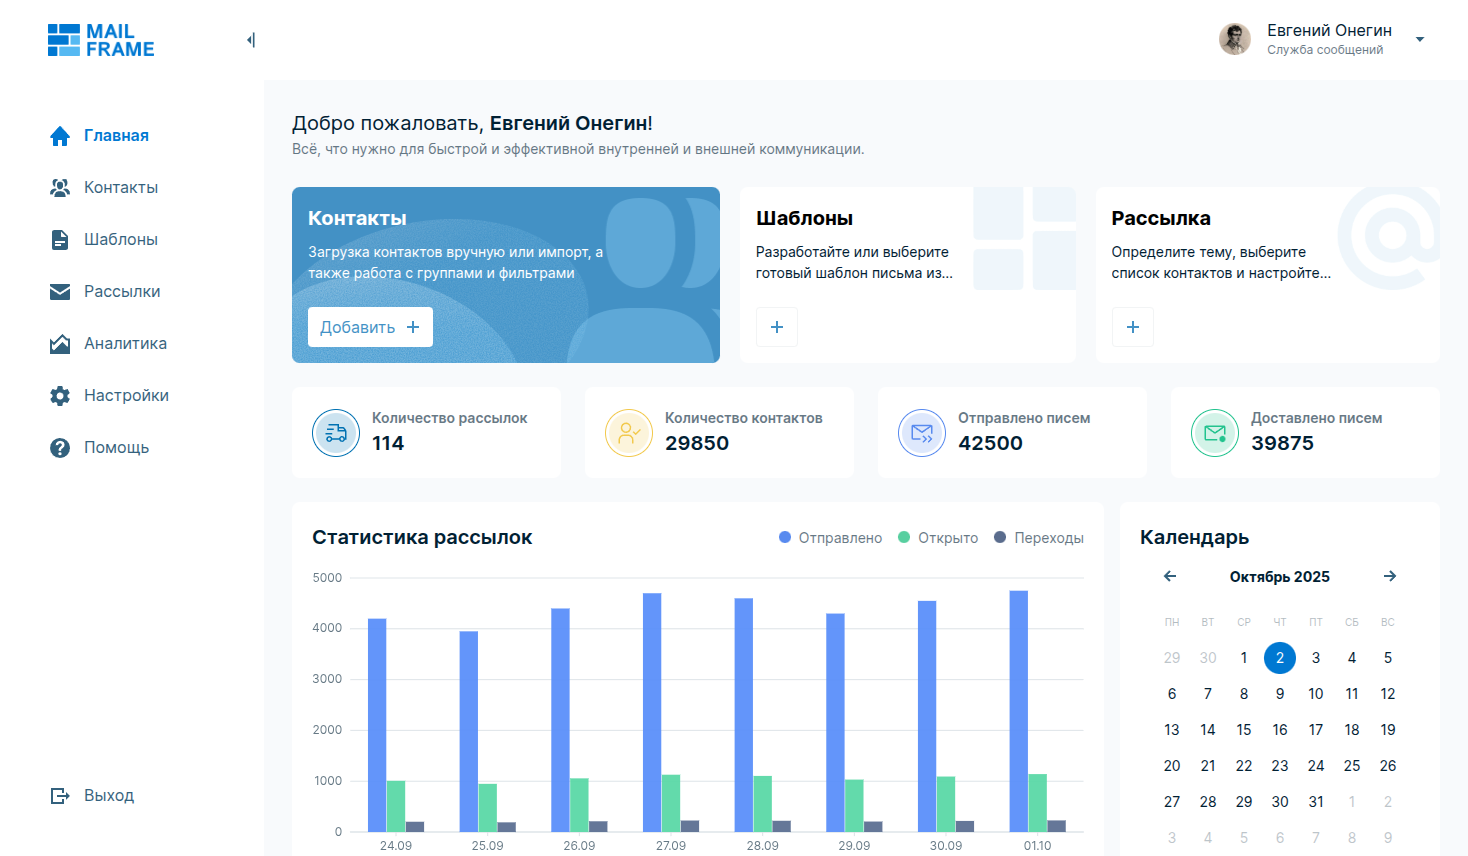
Task: Toggle the Открыто legend series
Action: pos(938,538)
